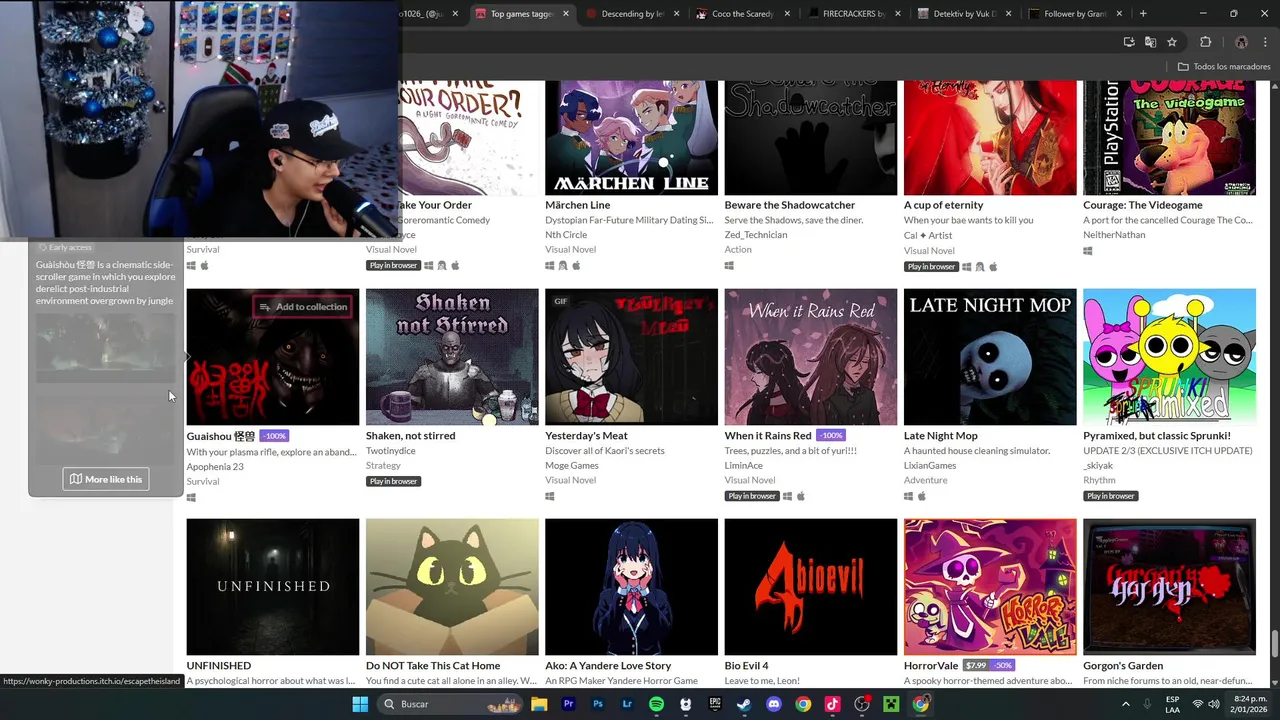The image size is (1280, 720).
Task: Show hidden system tray icons
Action: (x=1126, y=704)
